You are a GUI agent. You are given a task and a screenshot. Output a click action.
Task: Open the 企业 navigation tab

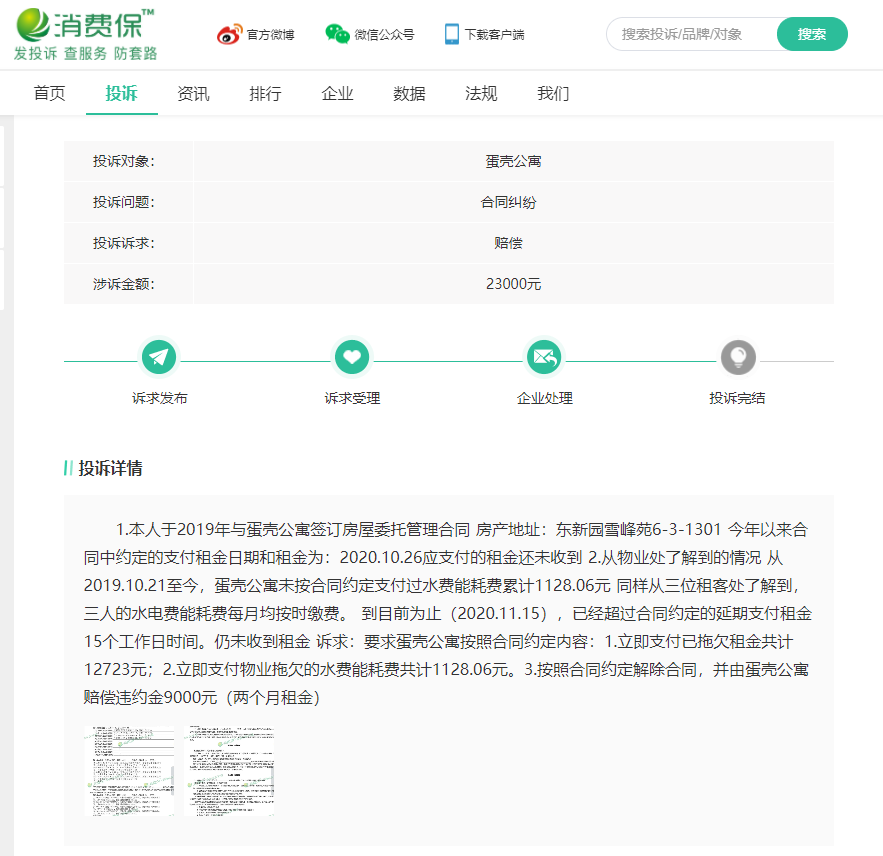[x=337, y=93]
